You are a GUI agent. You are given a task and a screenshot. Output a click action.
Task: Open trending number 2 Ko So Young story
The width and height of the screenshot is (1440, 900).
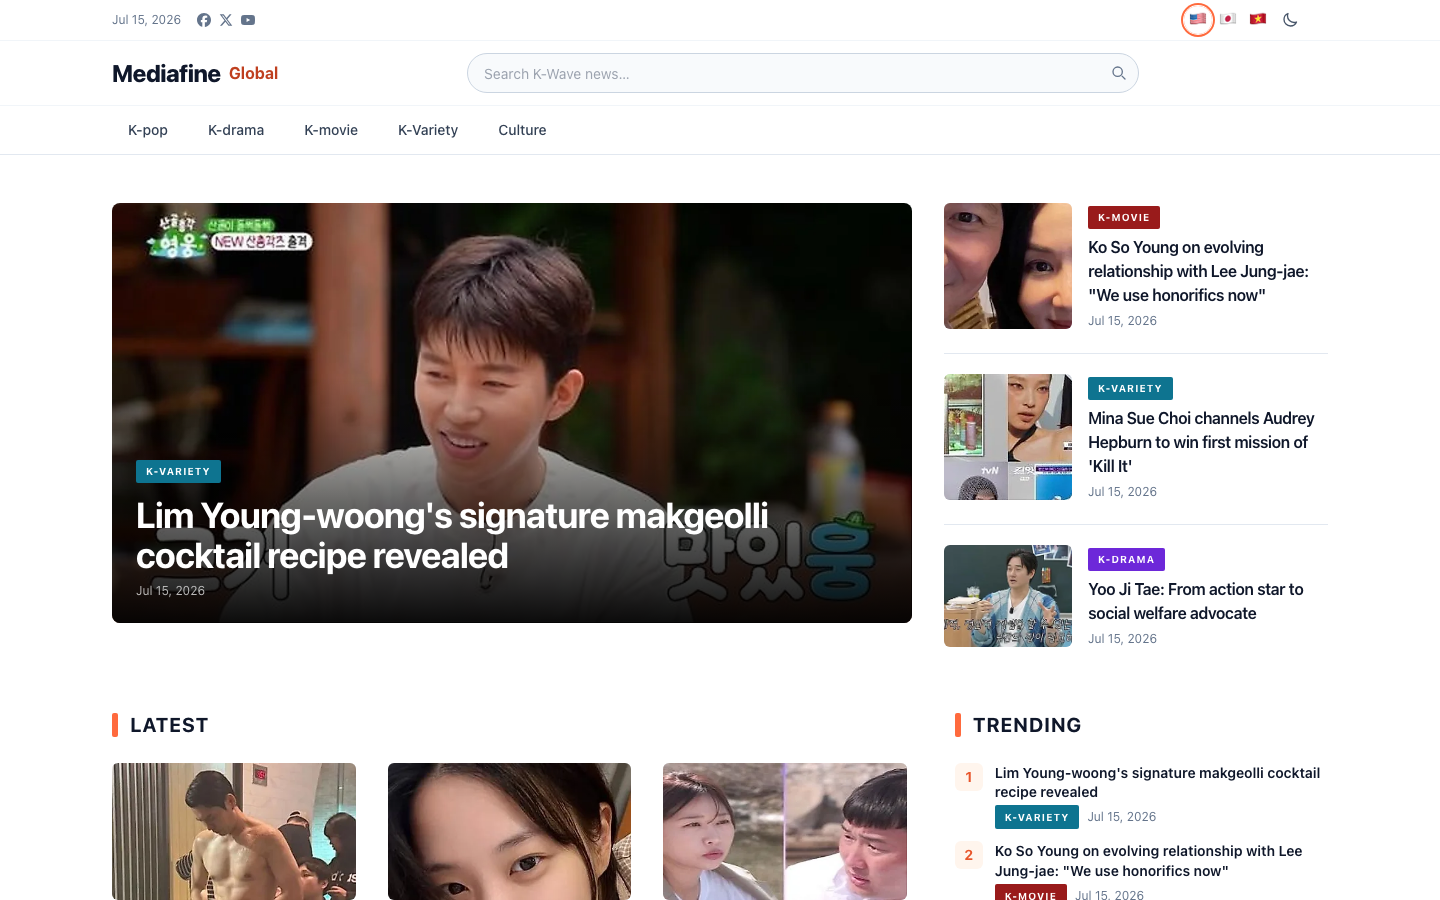point(1148,861)
